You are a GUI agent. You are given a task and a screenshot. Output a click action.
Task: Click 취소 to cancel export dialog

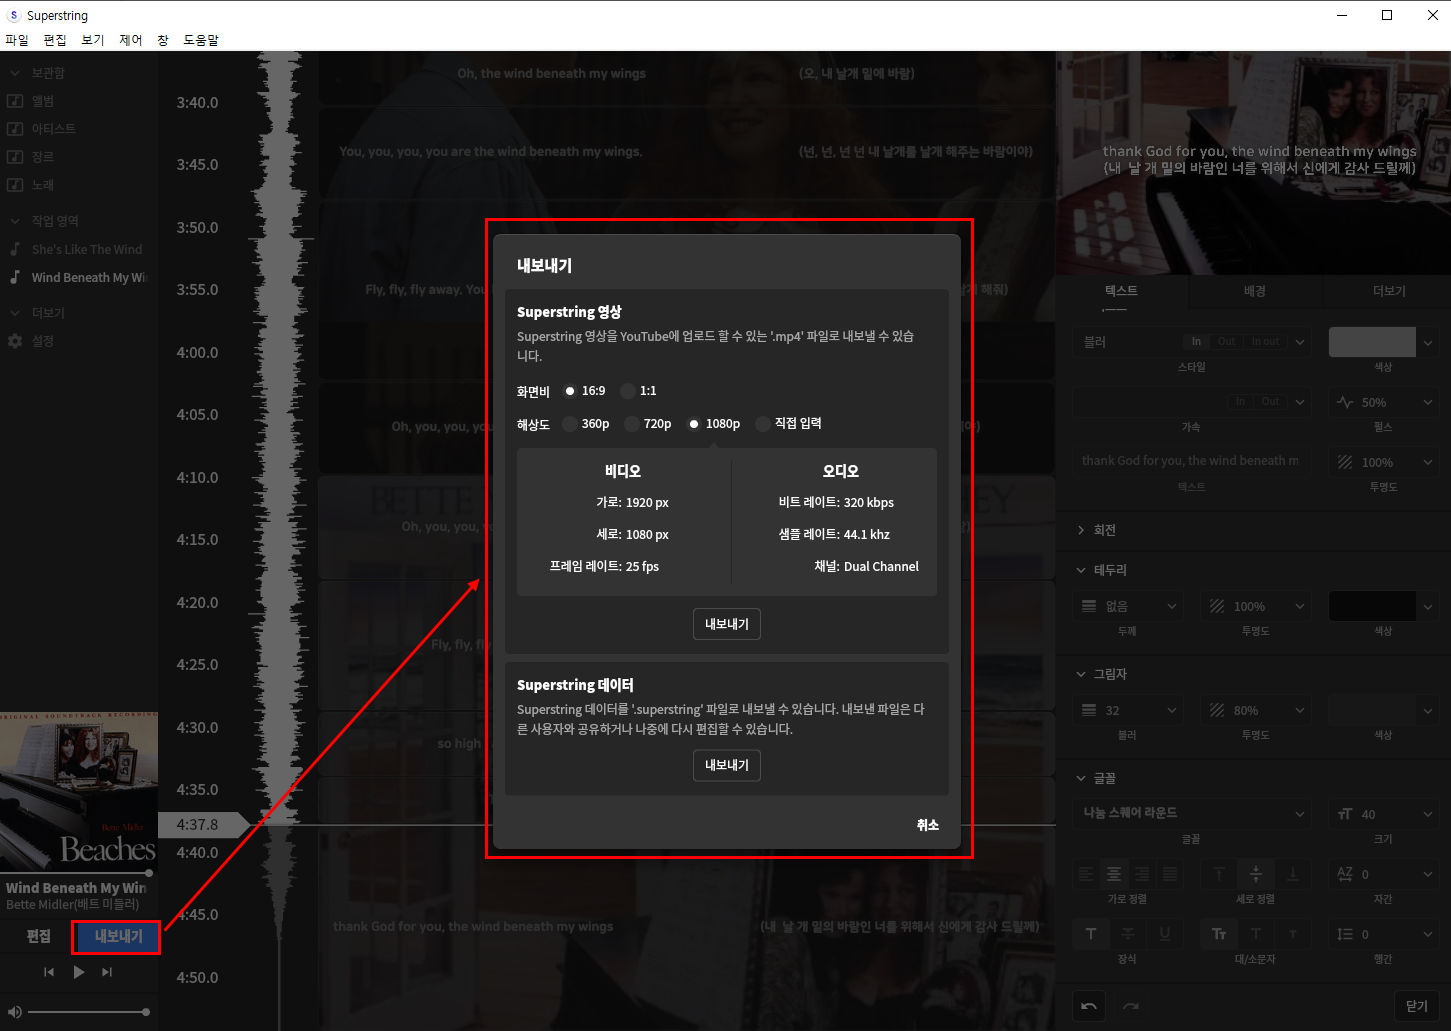[928, 825]
